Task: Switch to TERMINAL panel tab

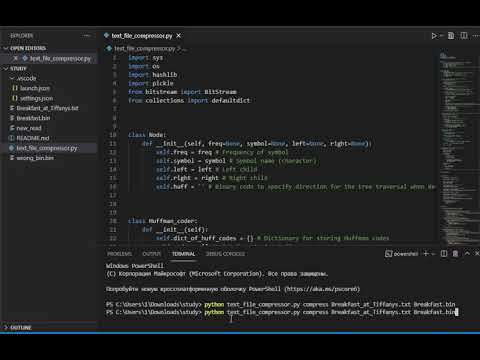Action: click(x=183, y=254)
